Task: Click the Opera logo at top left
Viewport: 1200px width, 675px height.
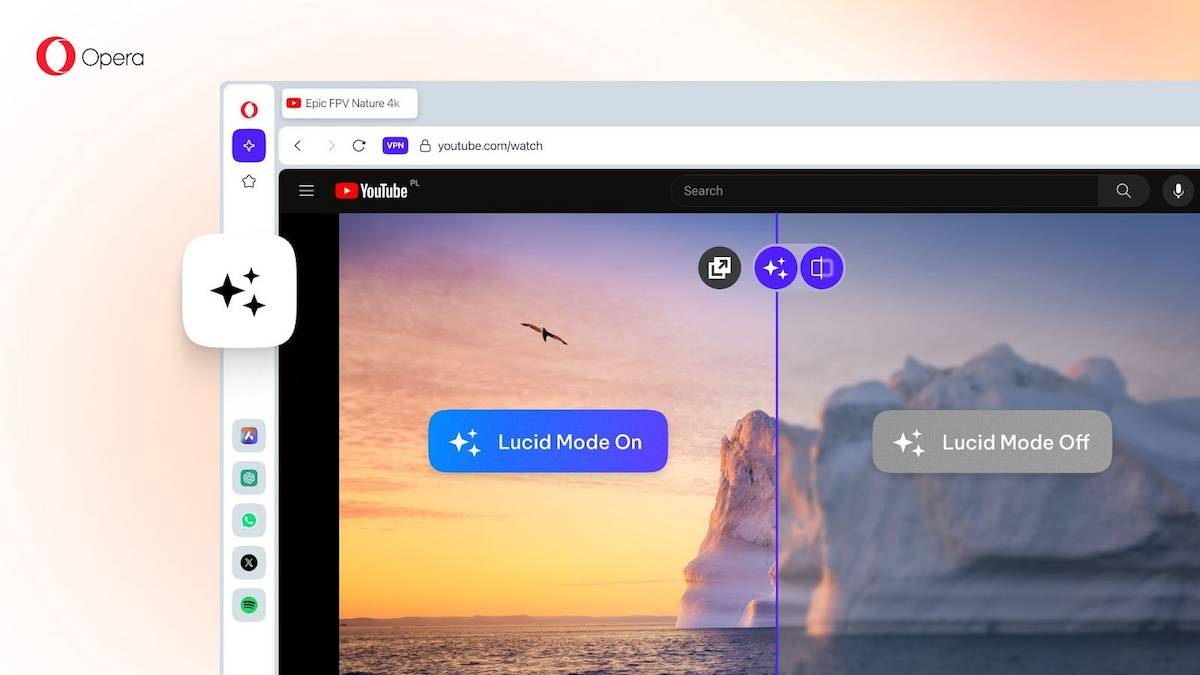Action: point(90,57)
